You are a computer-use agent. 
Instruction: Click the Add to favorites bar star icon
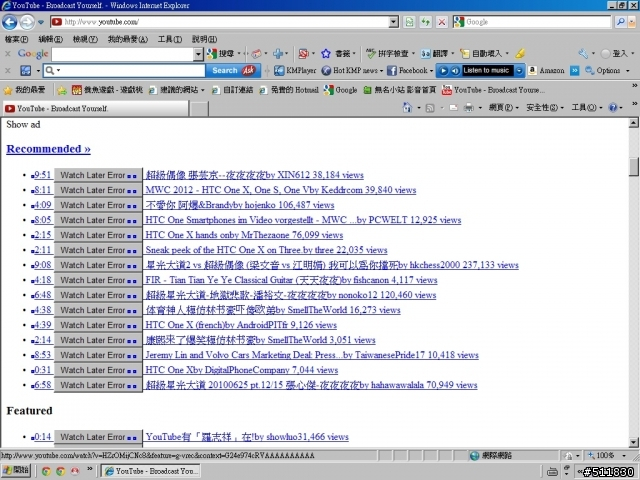pyautogui.click(x=62, y=90)
